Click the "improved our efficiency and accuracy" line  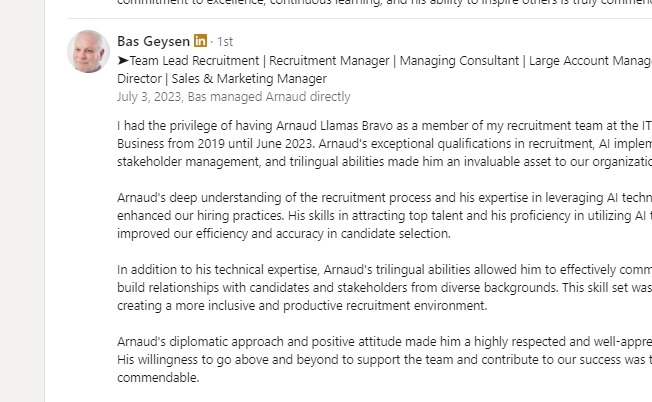coord(284,234)
